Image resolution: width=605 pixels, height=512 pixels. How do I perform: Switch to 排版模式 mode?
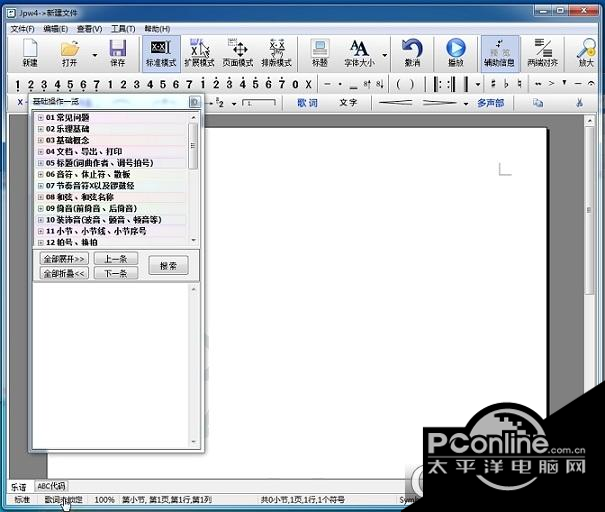pyautogui.click(x=276, y=53)
